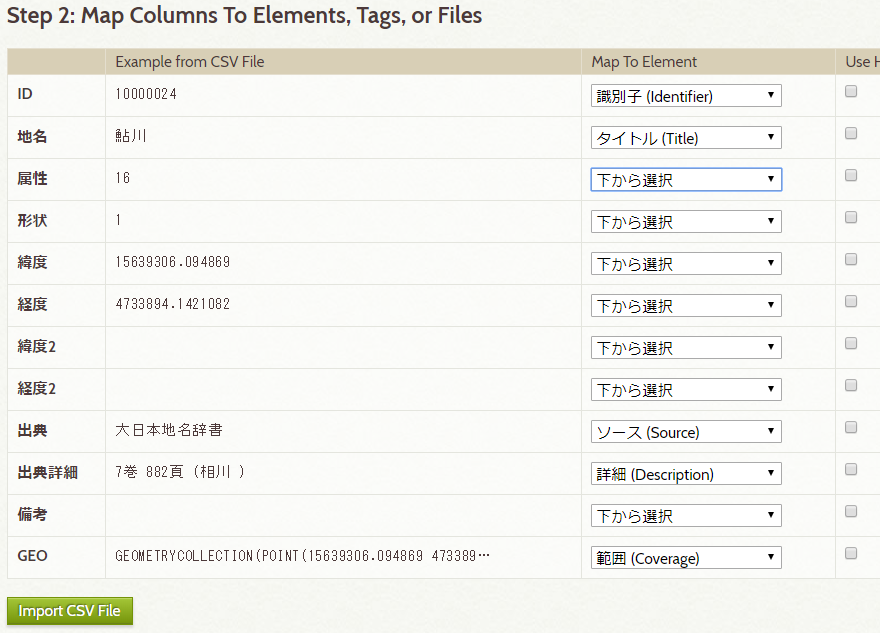This screenshot has width=880, height=633.
Task: Open the 詳細 (Description) dropdown for 出典詳細
Action: tap(686, 474)
